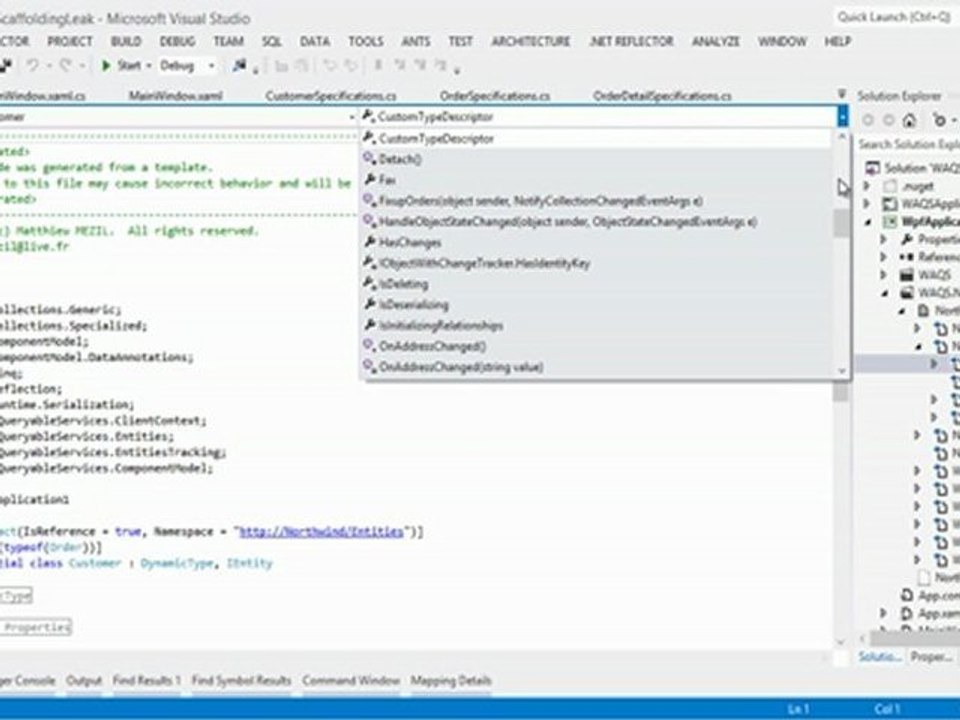Open the ANTS menu
960x720 pixels.
coord(415,42)
